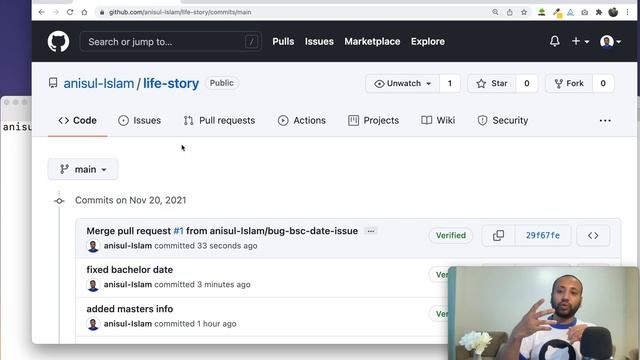Click 'Commits on Nov 20, 2021' heading

(x=131, y=200)
